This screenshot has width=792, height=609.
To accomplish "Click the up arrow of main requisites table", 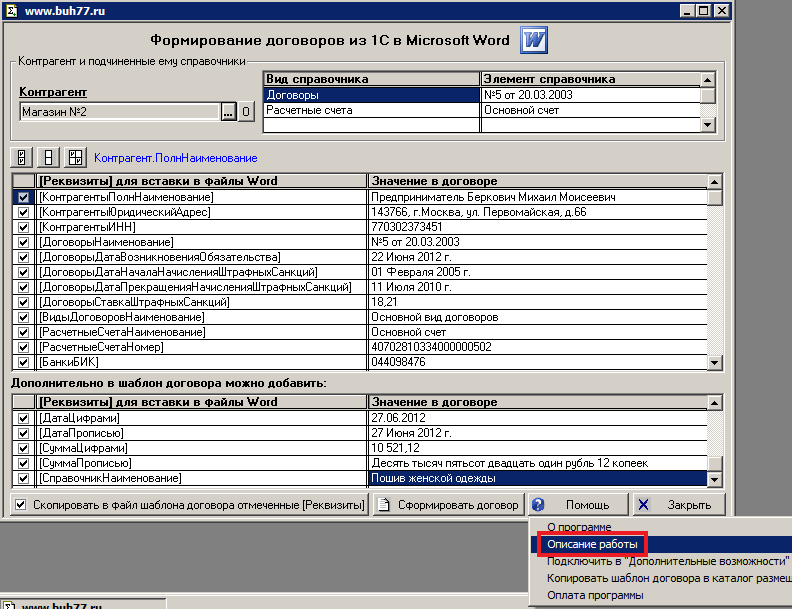I will pos(714,181).
